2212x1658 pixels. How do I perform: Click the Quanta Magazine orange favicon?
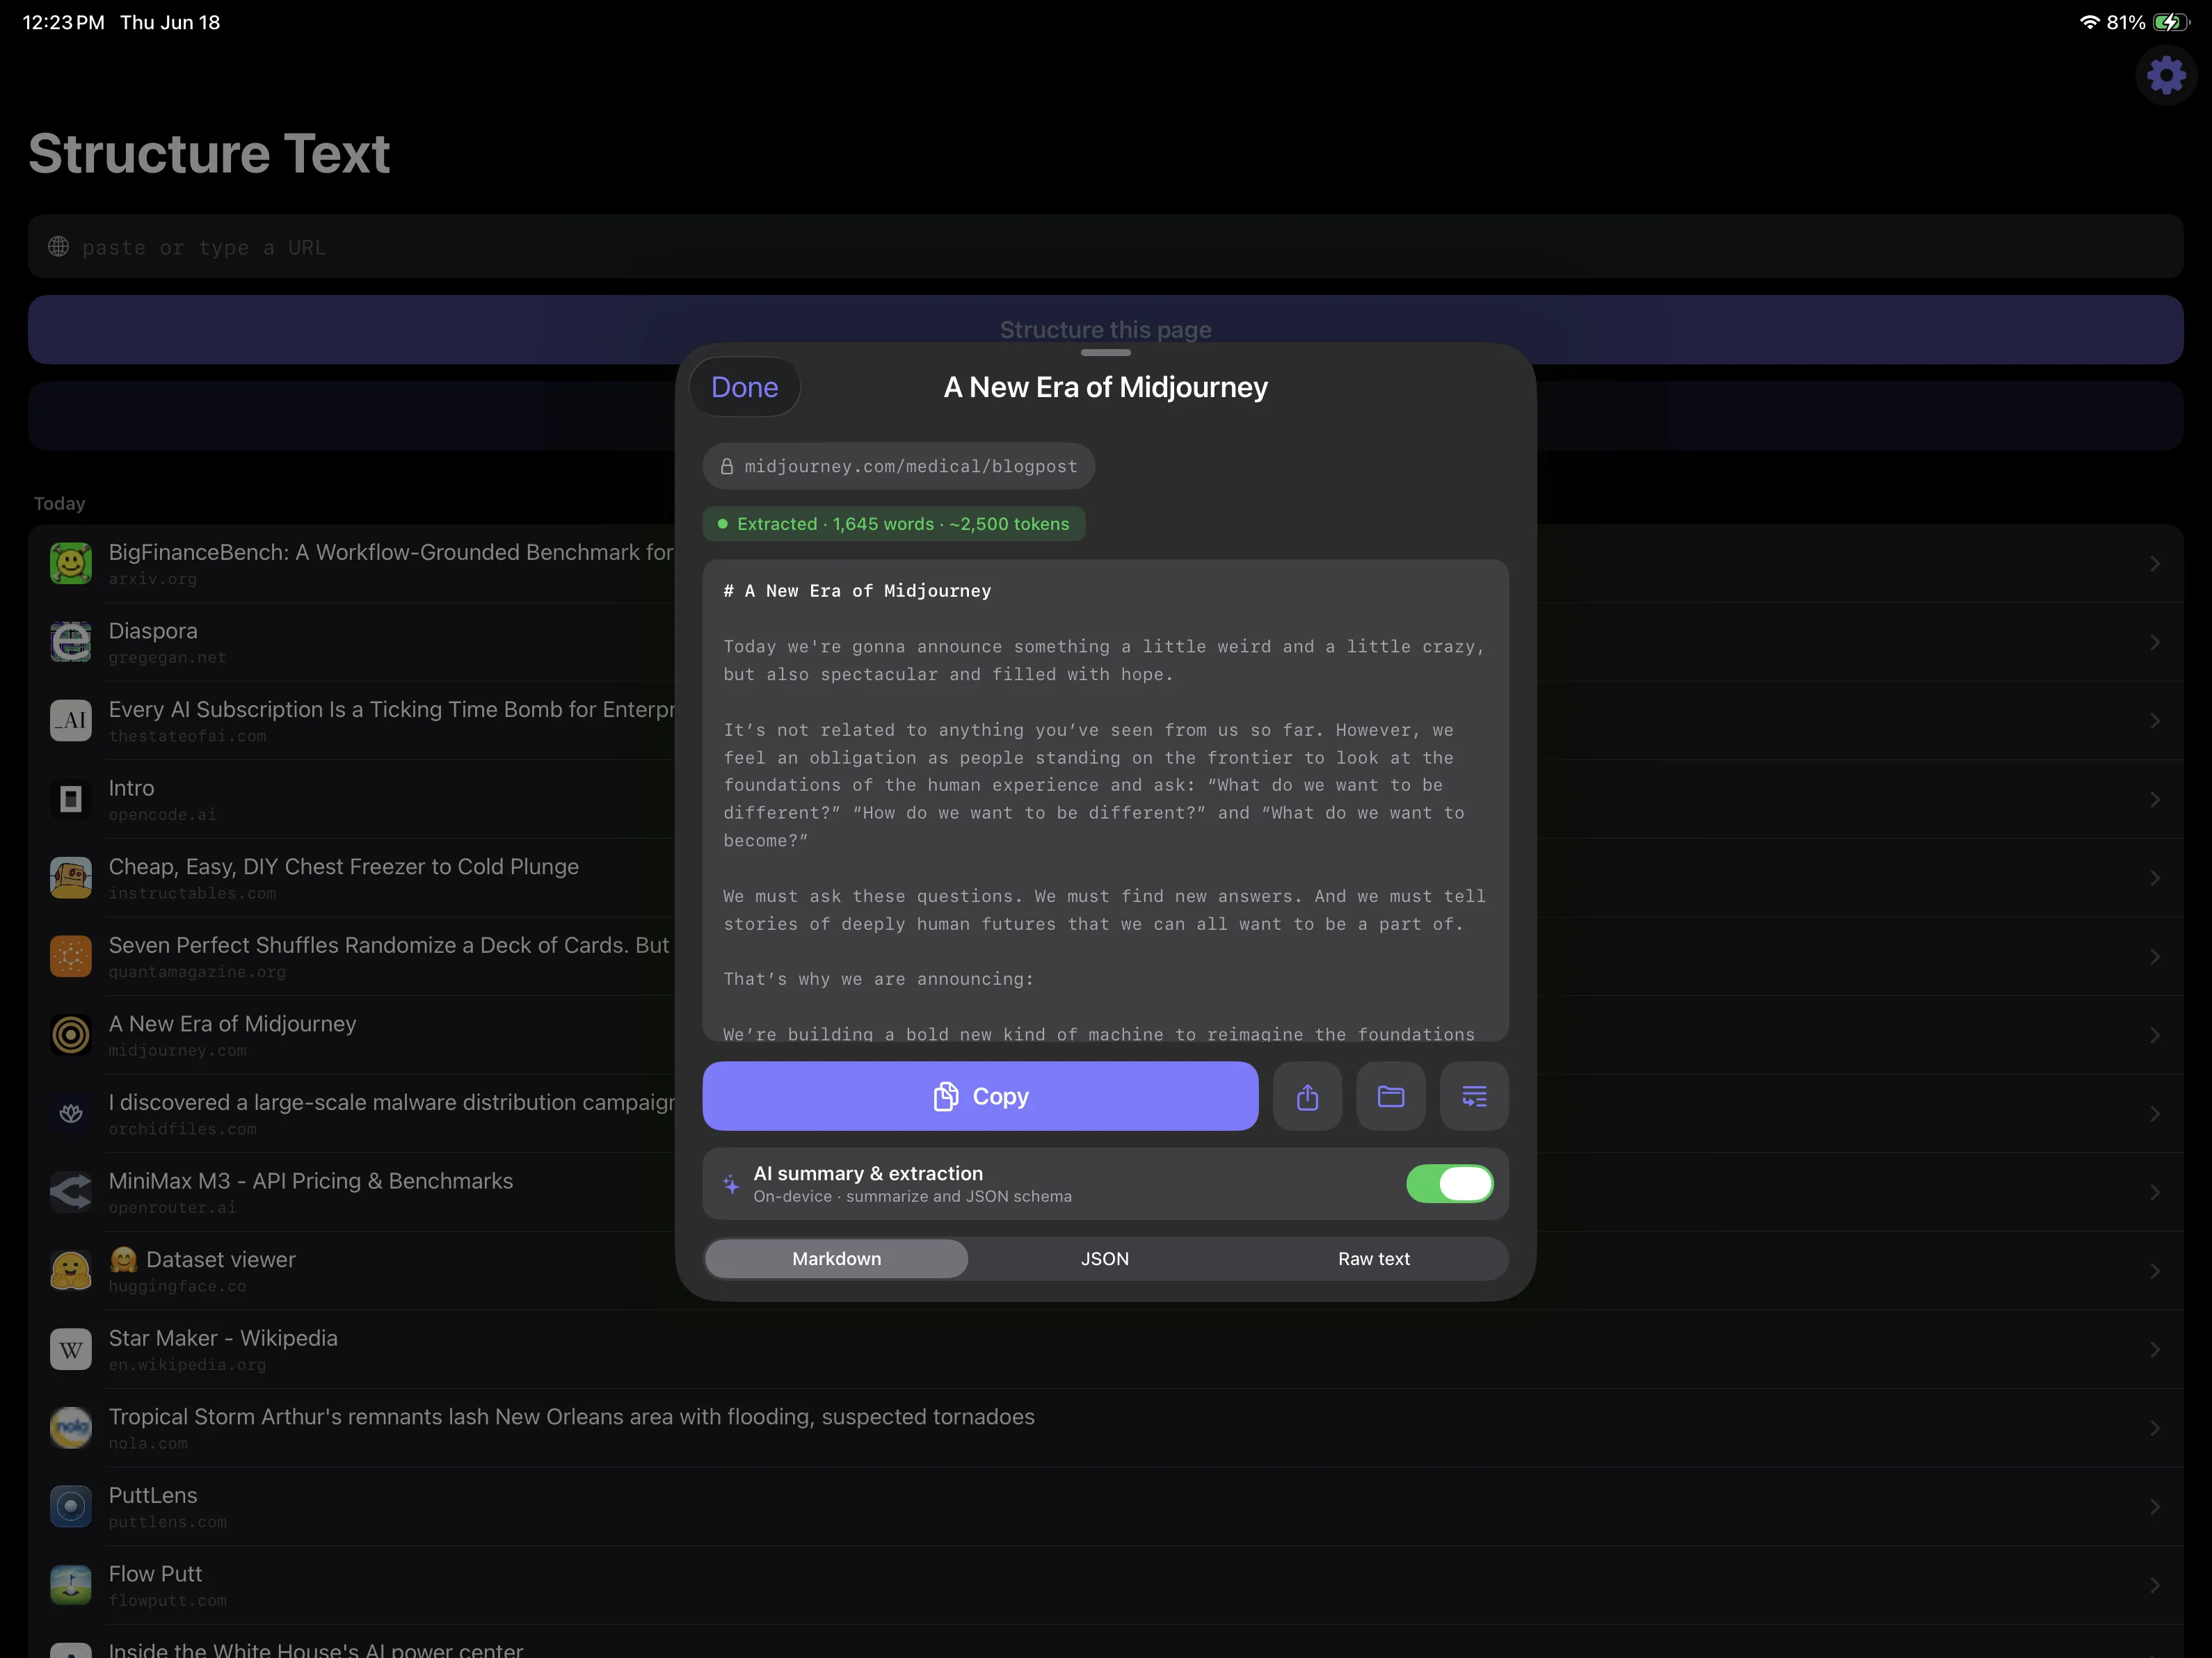pyautogui.click(x=71, y=957)
